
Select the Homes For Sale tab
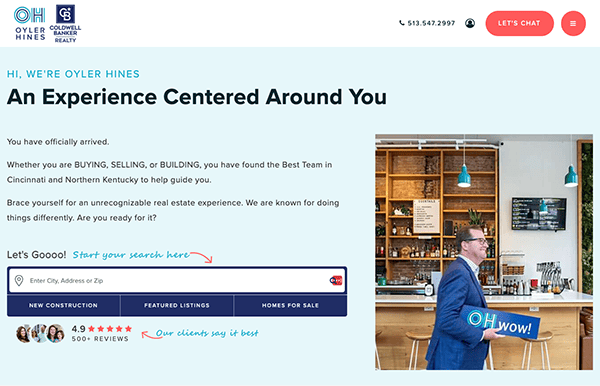tap(290, 305)
